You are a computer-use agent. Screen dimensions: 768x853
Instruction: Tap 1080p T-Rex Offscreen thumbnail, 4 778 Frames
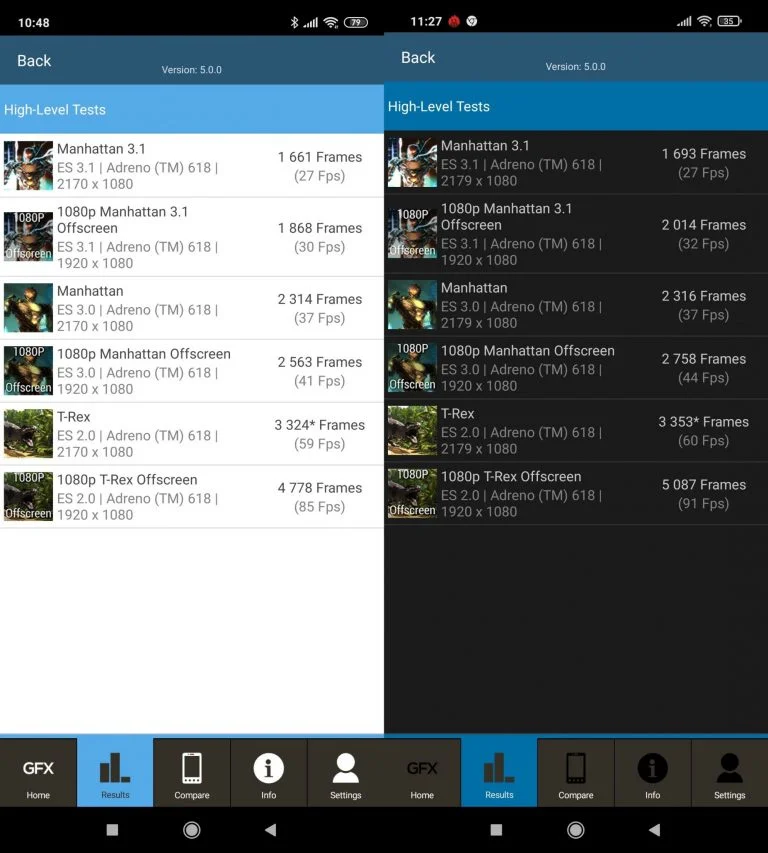[28, 496]
